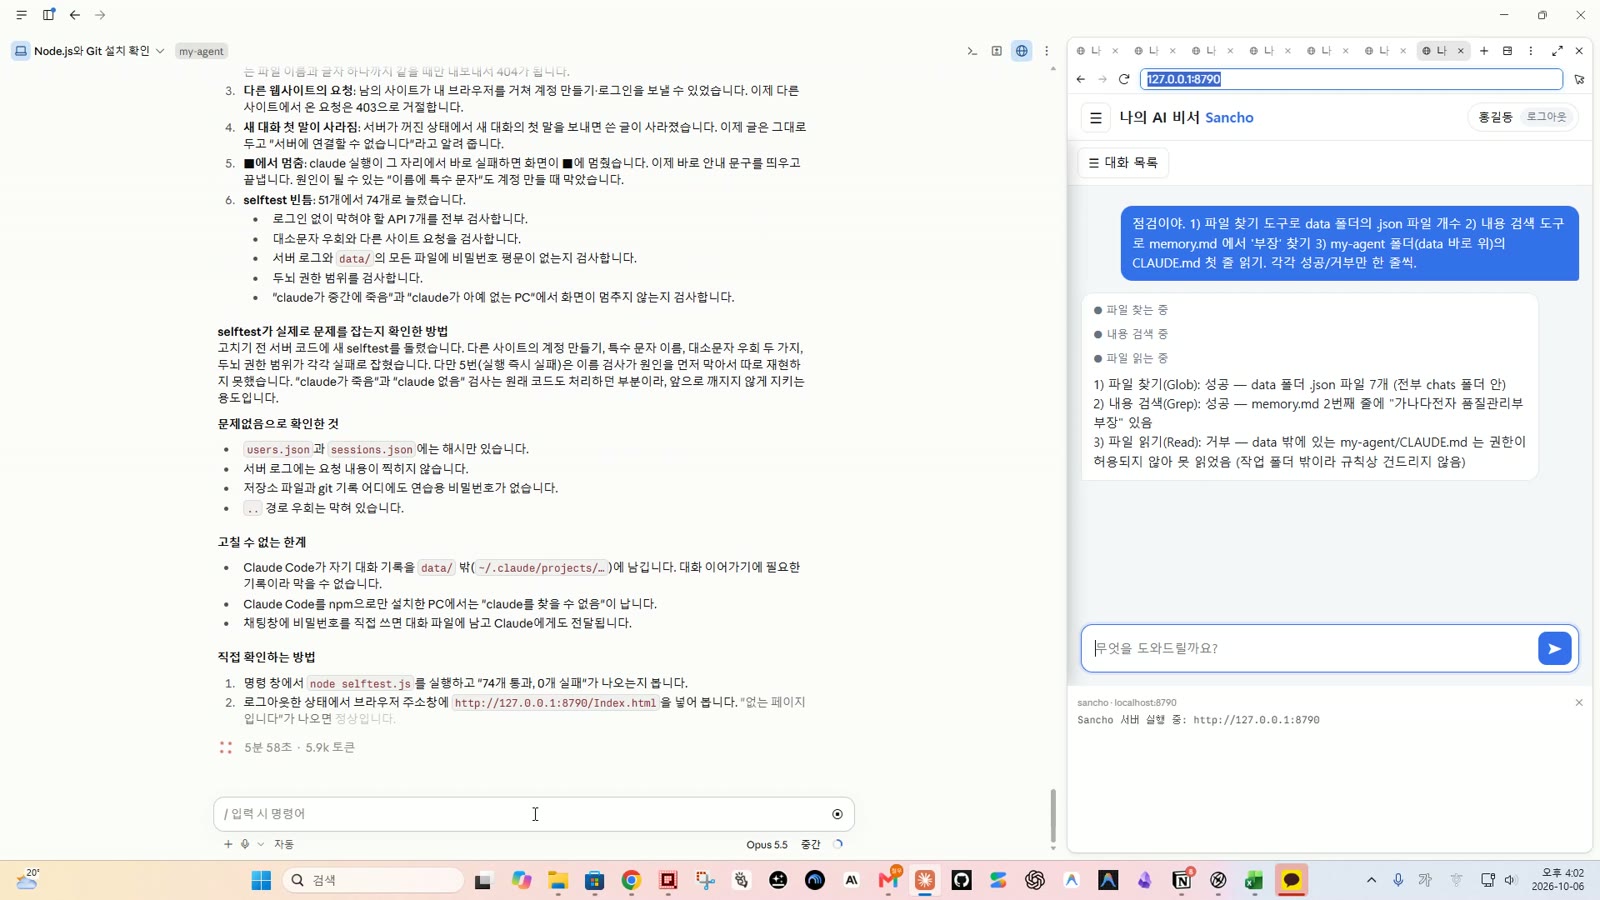Toggle the sidebar panel icon
Screen dimensions: 1600x900
coord(48,15)
